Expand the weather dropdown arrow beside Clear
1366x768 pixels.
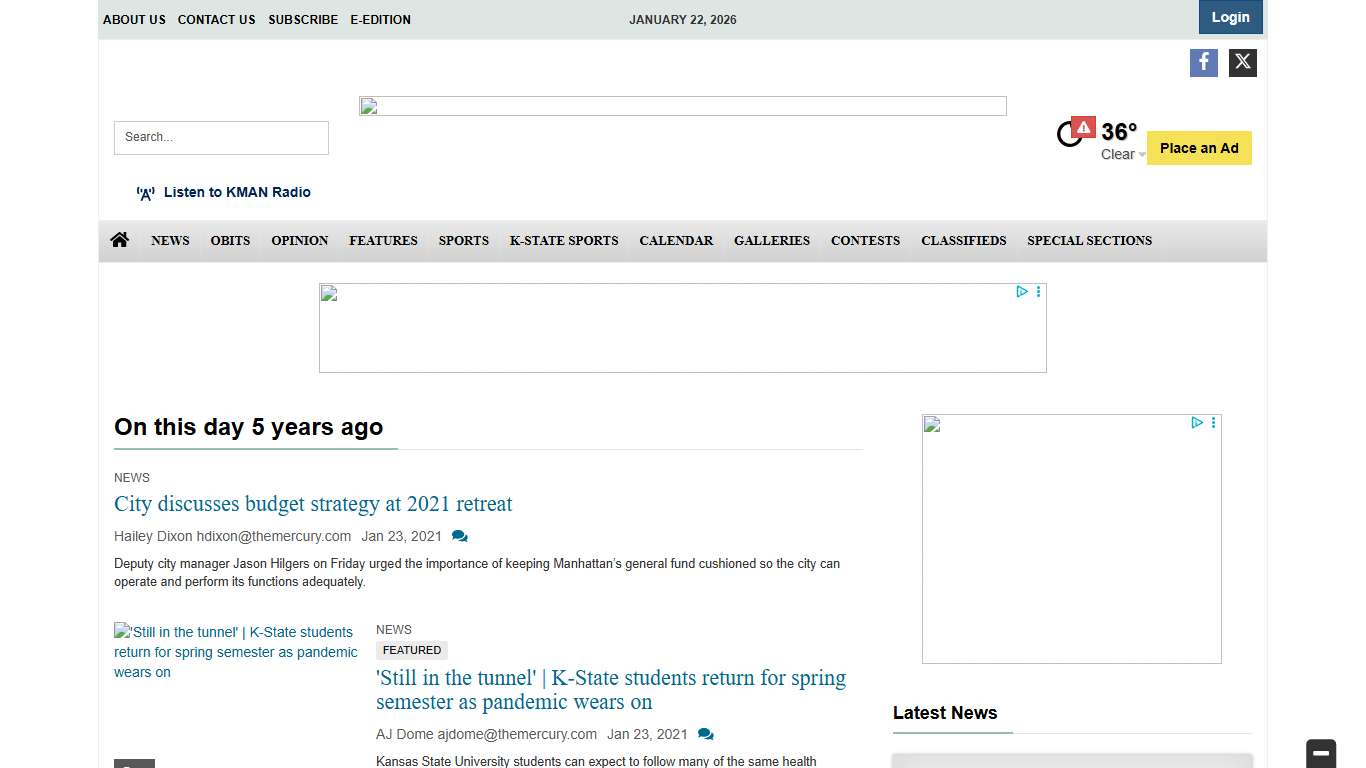1142,155
